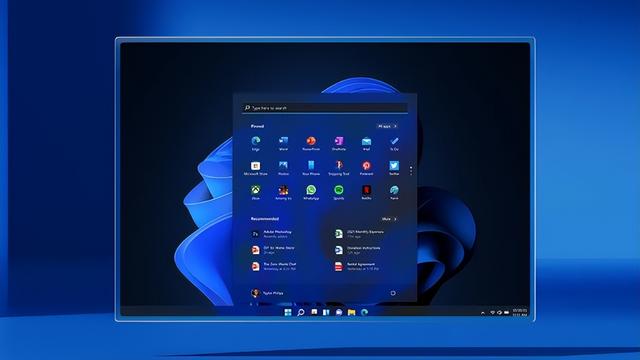This screenshot has width=640, height=360.
Task: Open Microsoft Store from pinned apps
Action: pos(256,168)
